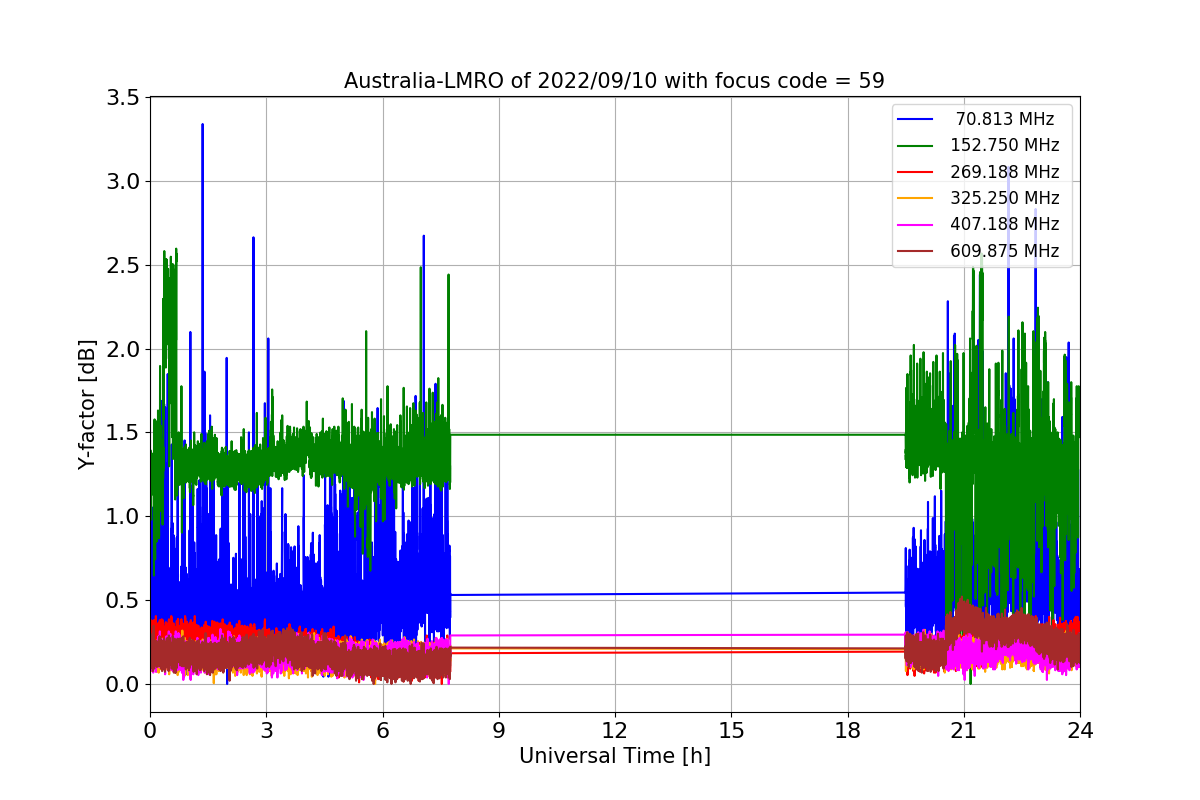The image size is (1200, 800).
Task: Click the green legend line for 152.750 MHz
Action: click(916, 146)
